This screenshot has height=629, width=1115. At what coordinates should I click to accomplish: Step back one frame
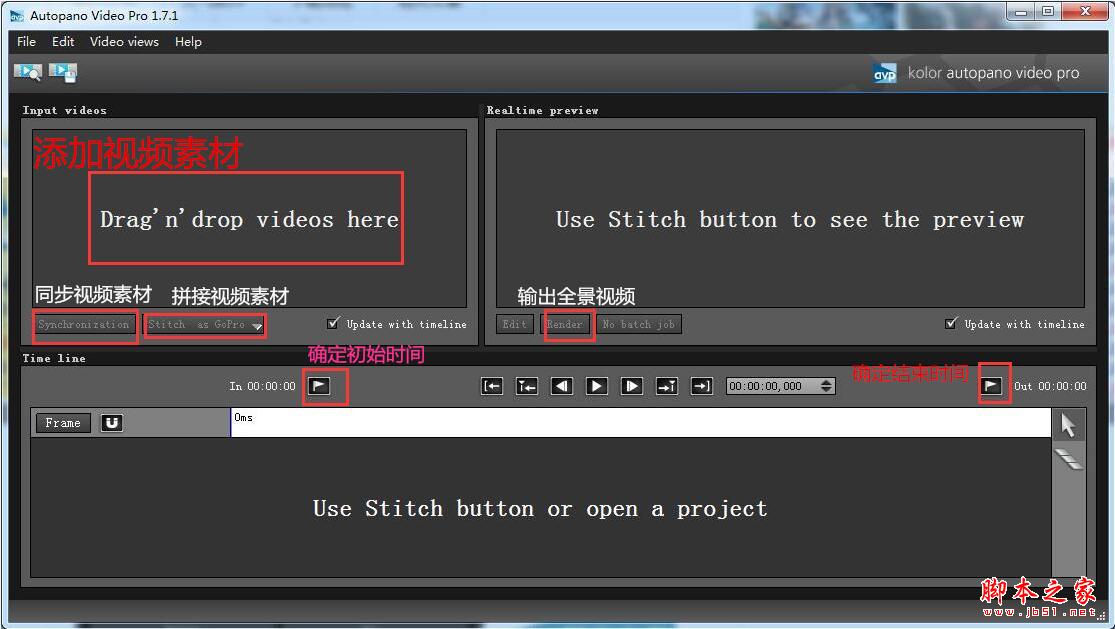(562, 386)
